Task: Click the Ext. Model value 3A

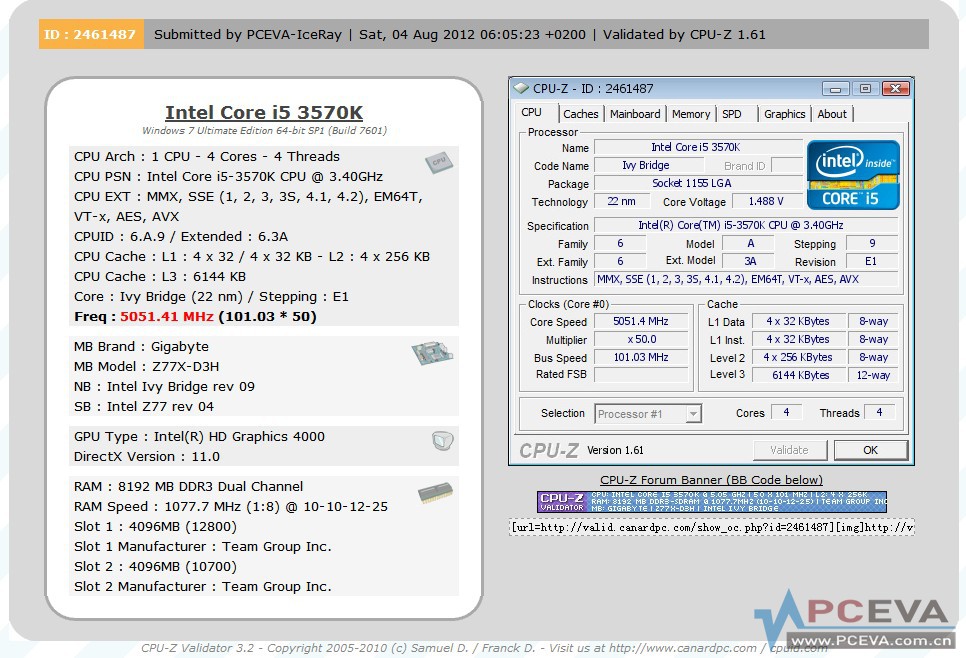Action: click(x=750, y=261)
